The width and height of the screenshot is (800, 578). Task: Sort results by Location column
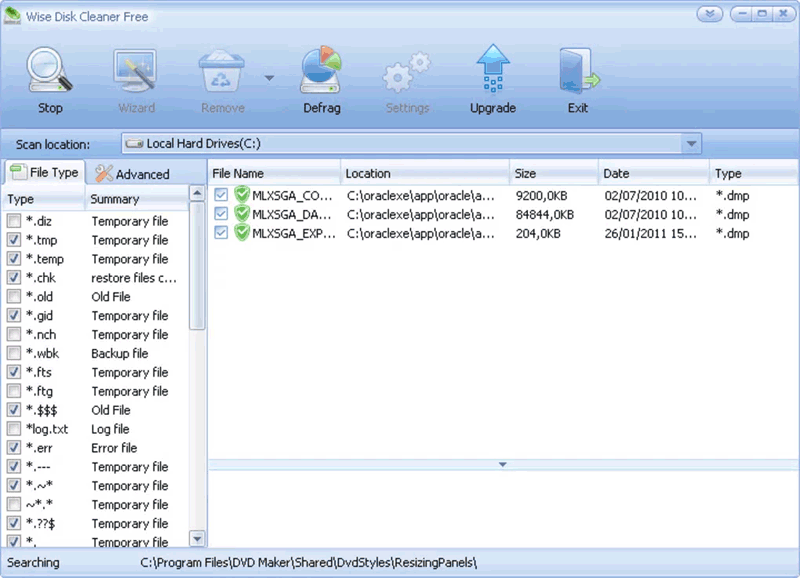pos(425,173)
